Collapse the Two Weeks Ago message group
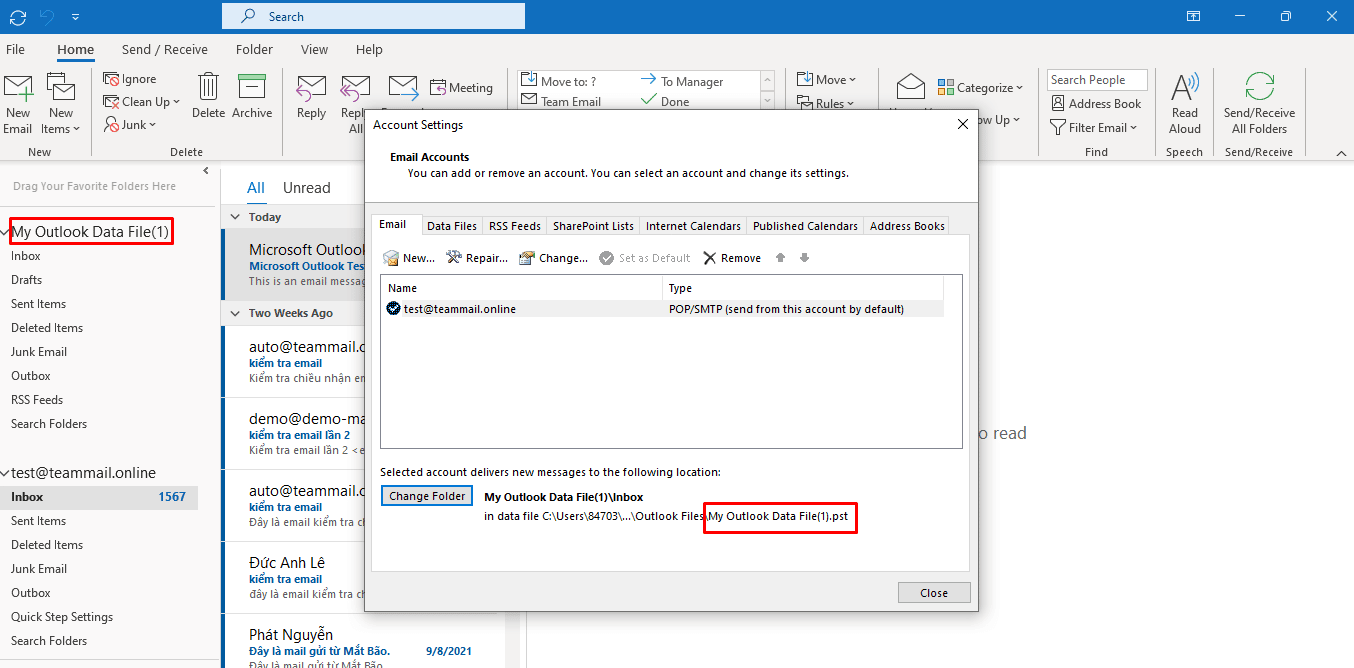 [x=235, y=313]
